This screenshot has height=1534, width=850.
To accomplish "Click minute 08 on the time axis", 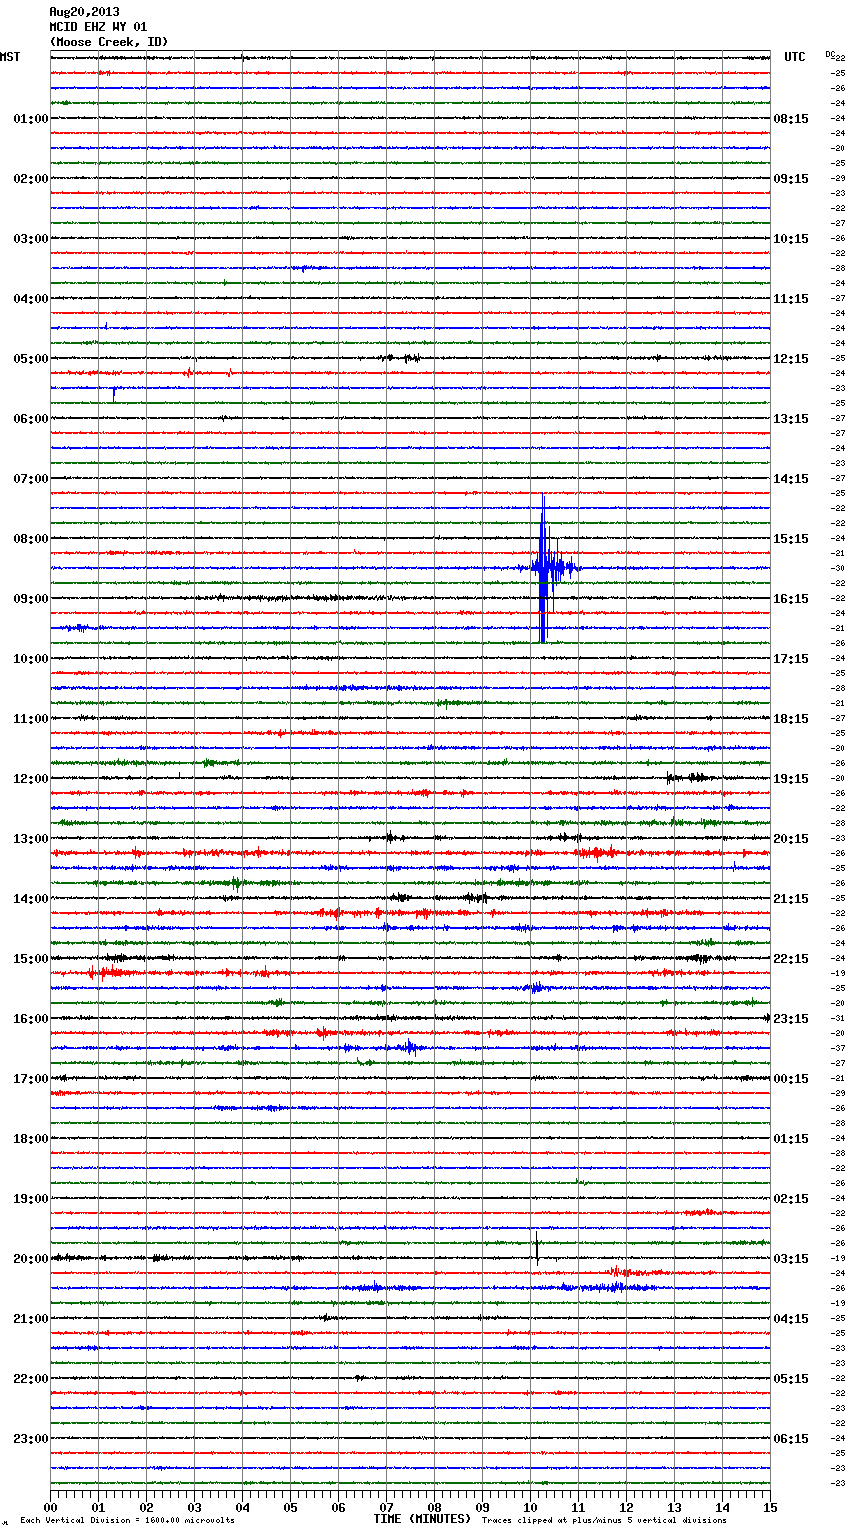I will click(x=434, y=1507).
